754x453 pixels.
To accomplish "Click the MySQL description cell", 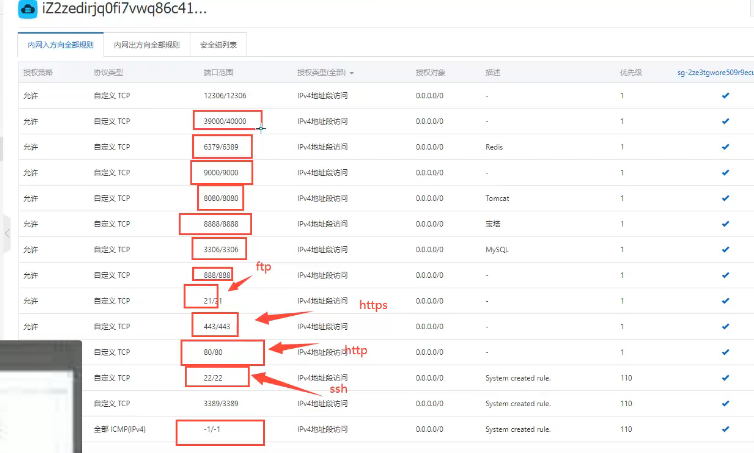I will pyautogui.click(x=497, y=250).
